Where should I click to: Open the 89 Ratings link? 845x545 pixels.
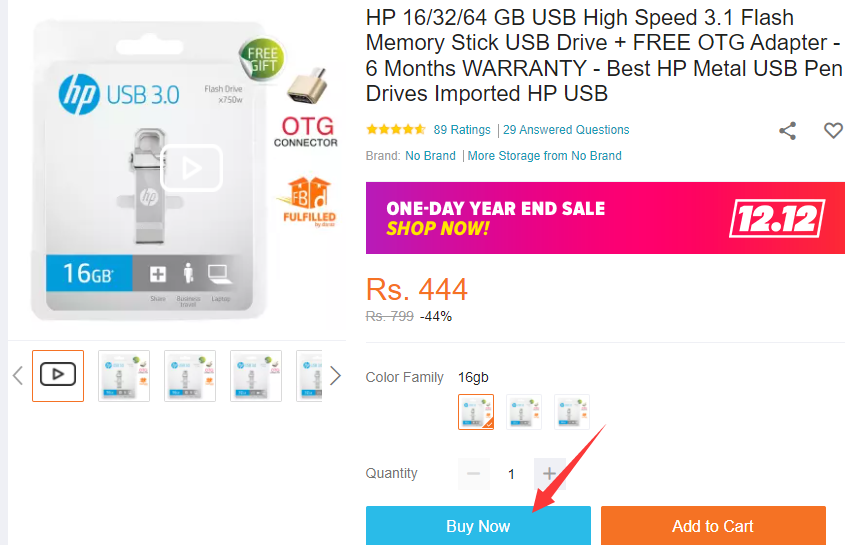pyautogui.click(x=462, y=130)
